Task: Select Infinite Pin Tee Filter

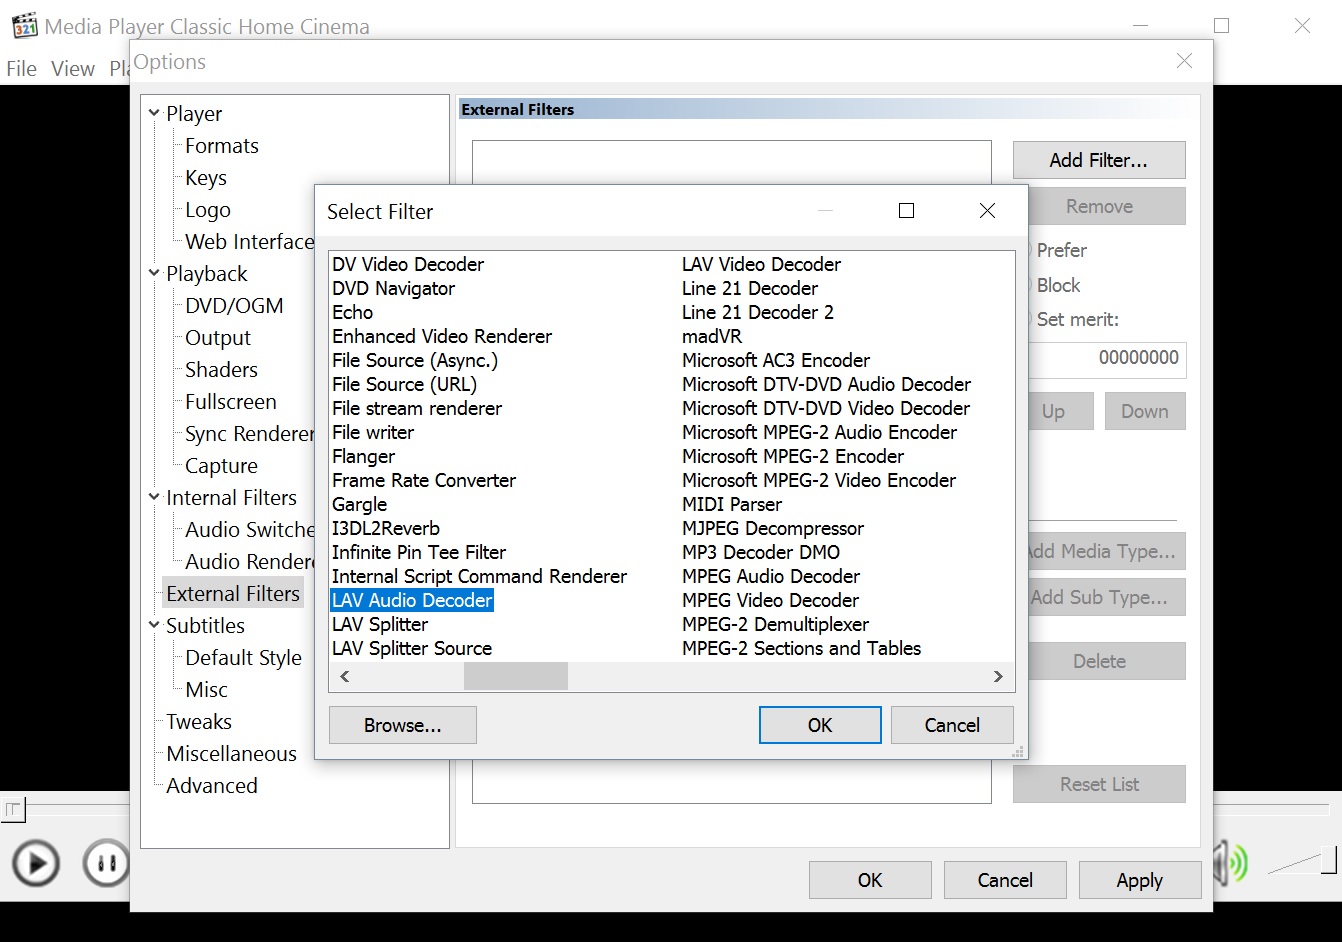Action: (419, 552)
